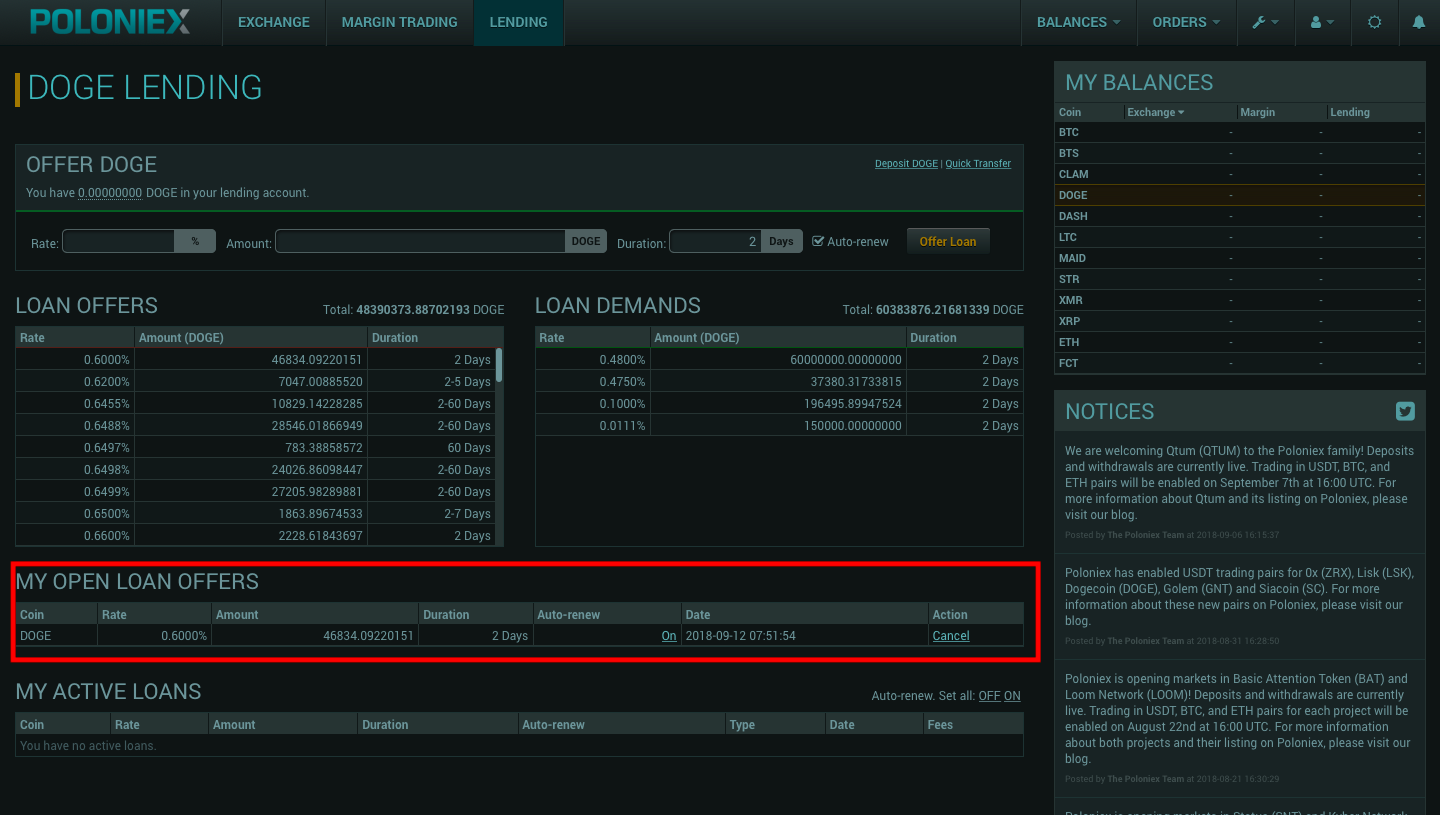Open the user account menu
The height and width of the screenshot is (815, 1440).
click(1322, 22)
